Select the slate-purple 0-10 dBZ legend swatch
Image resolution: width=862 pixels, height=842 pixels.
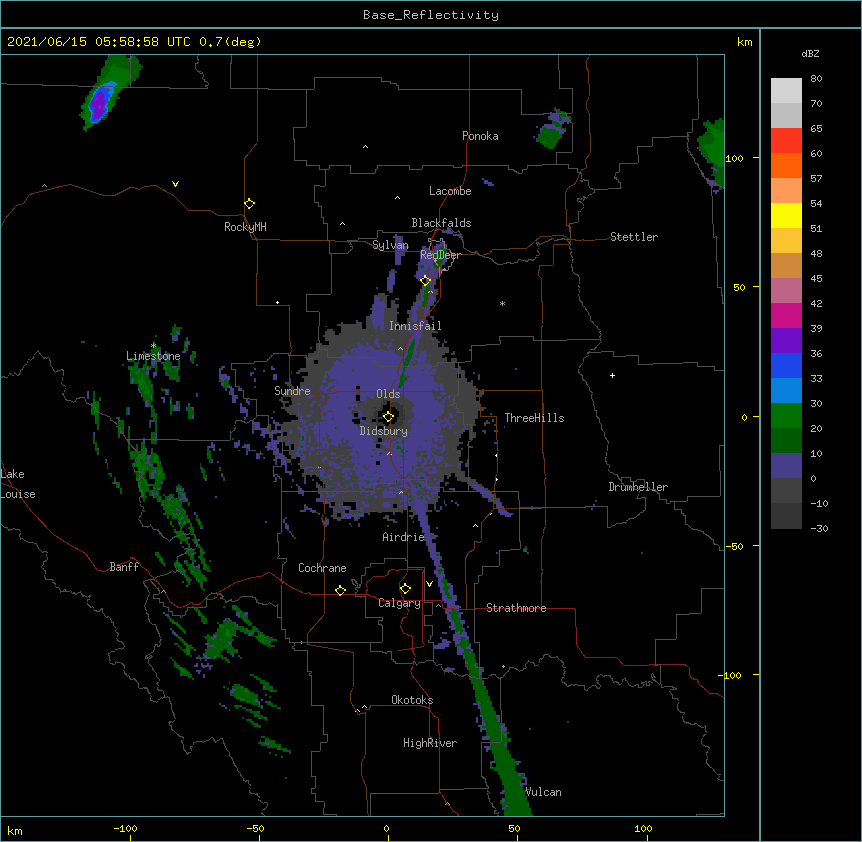786,466
